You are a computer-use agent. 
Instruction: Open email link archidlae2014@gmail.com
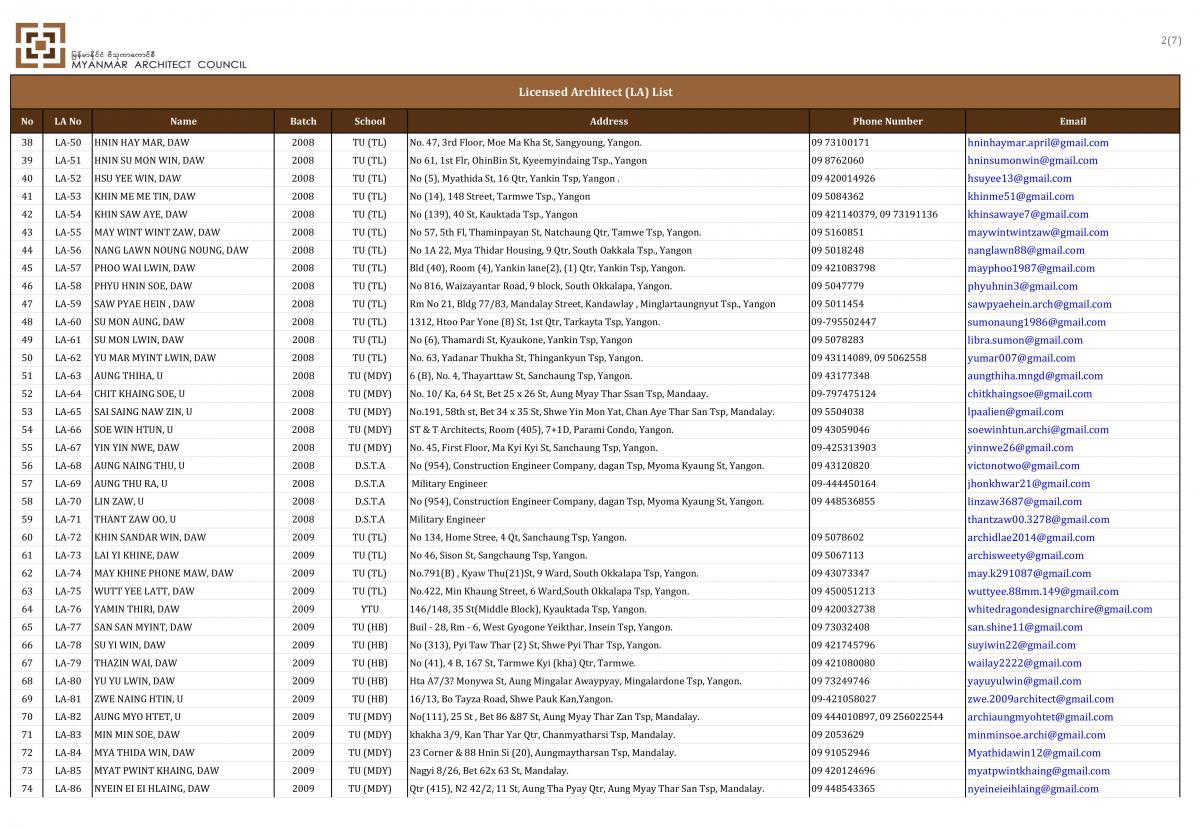click(x=1031, y=538)
